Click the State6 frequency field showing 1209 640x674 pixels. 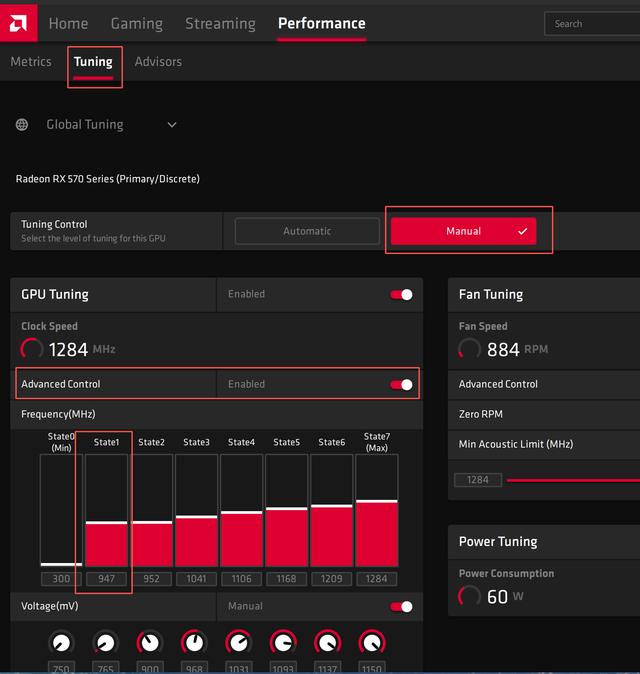332,579
